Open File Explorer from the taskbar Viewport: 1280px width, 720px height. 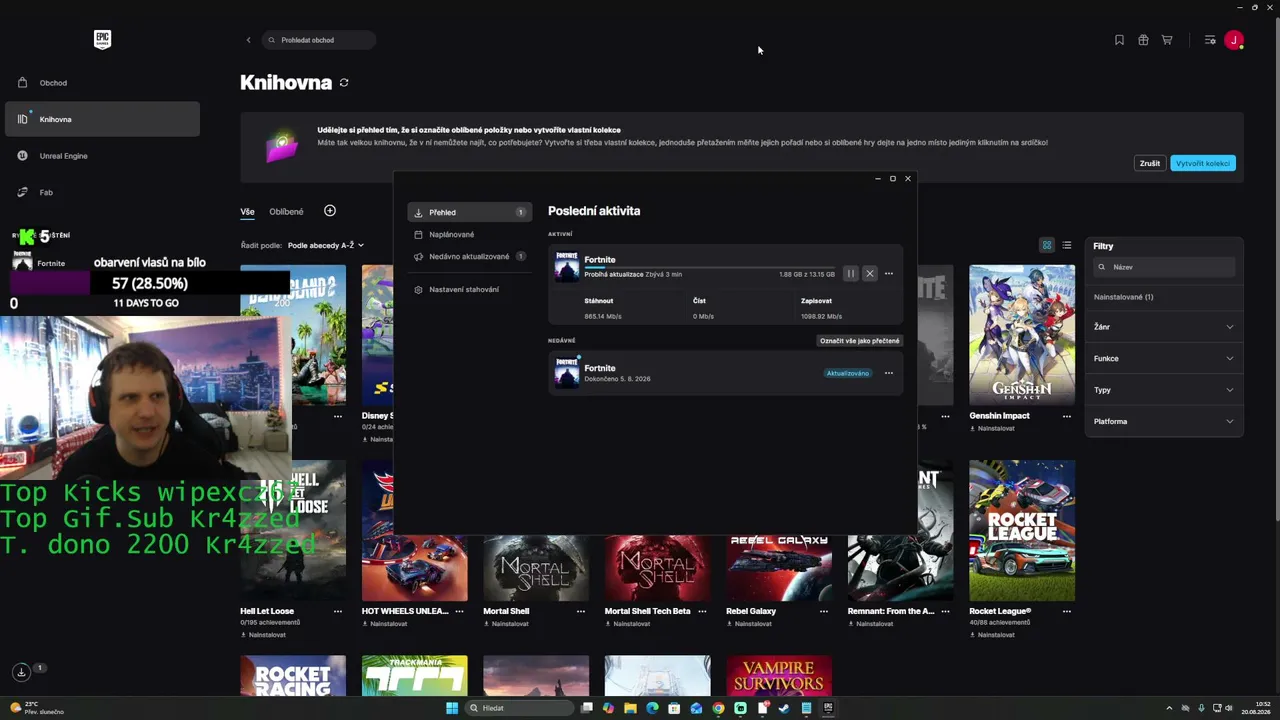tap(630, 708)
